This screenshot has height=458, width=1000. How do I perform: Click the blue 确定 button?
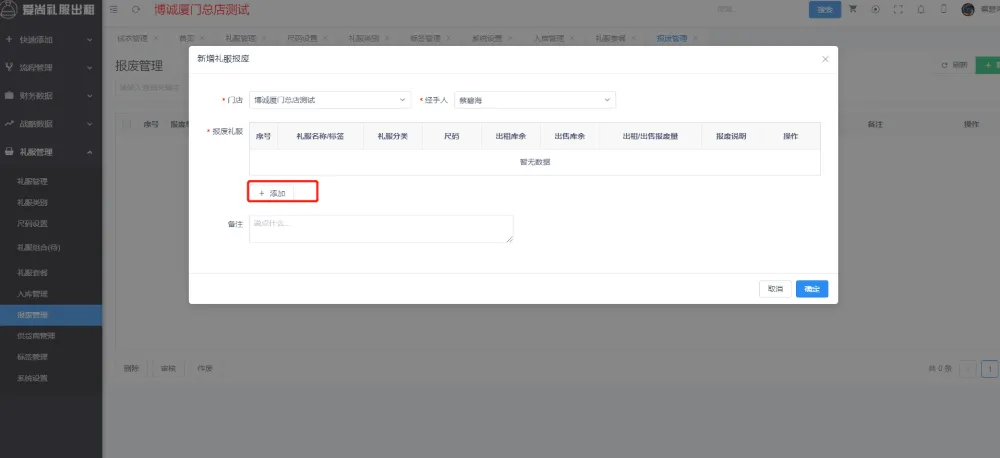(x=811, y=289)
